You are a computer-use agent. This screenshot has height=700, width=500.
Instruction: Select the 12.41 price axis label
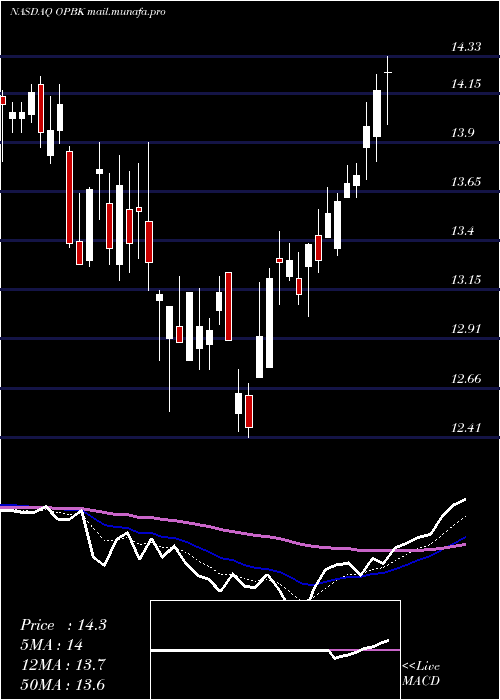click(x=466, y=428)
